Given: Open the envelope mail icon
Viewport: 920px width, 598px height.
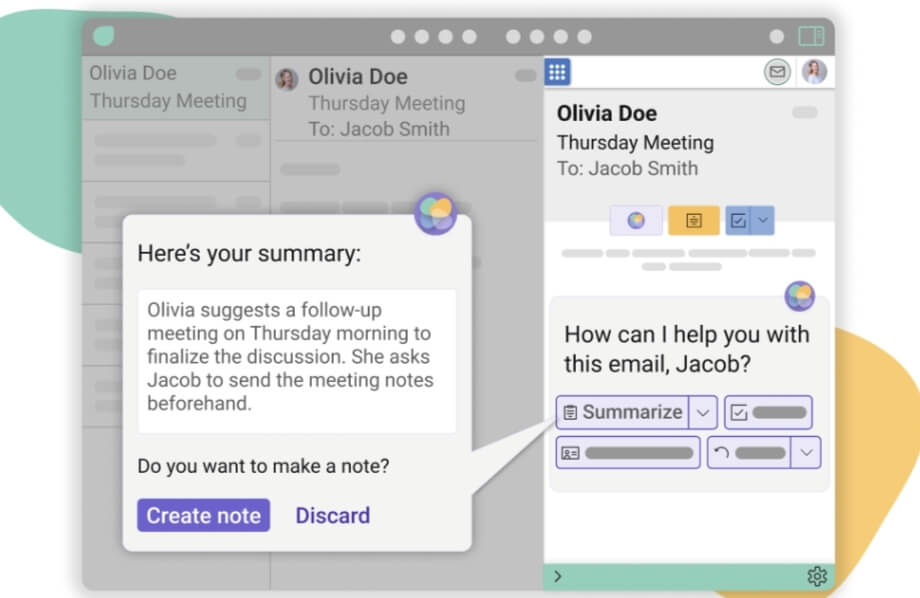Looking at the screenshot, I should tap(777, 71).
